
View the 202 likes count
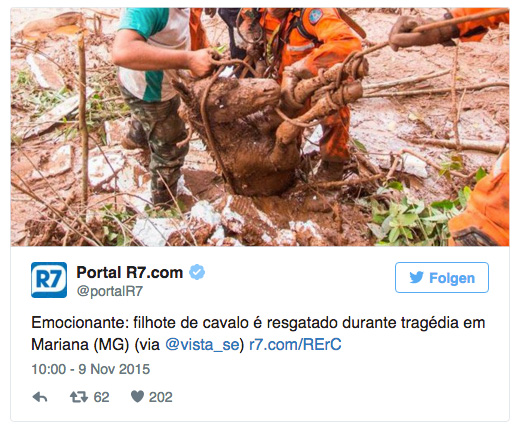click(x=160, y=397)
